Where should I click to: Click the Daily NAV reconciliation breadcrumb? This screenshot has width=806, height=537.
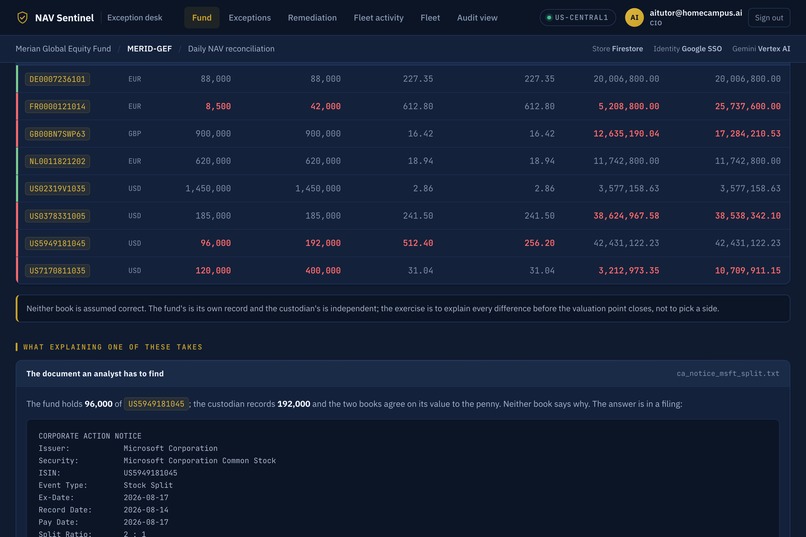231,49
